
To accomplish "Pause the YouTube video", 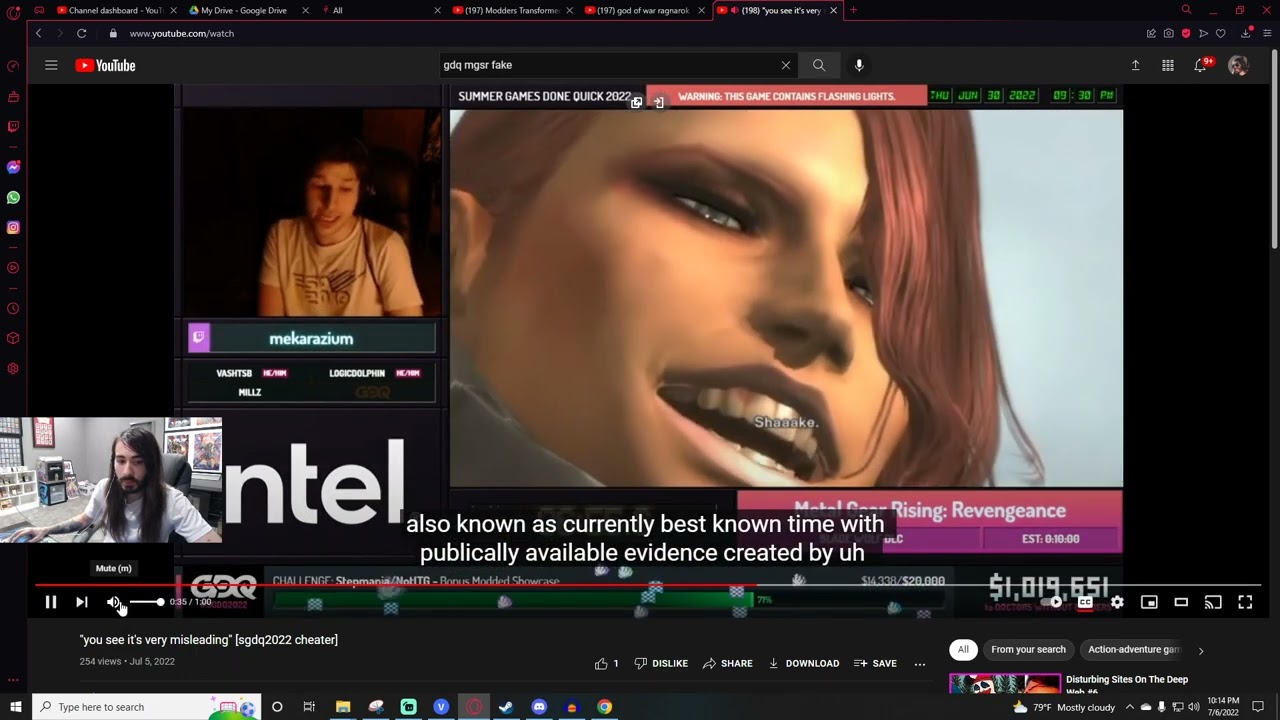I will 51,602.
